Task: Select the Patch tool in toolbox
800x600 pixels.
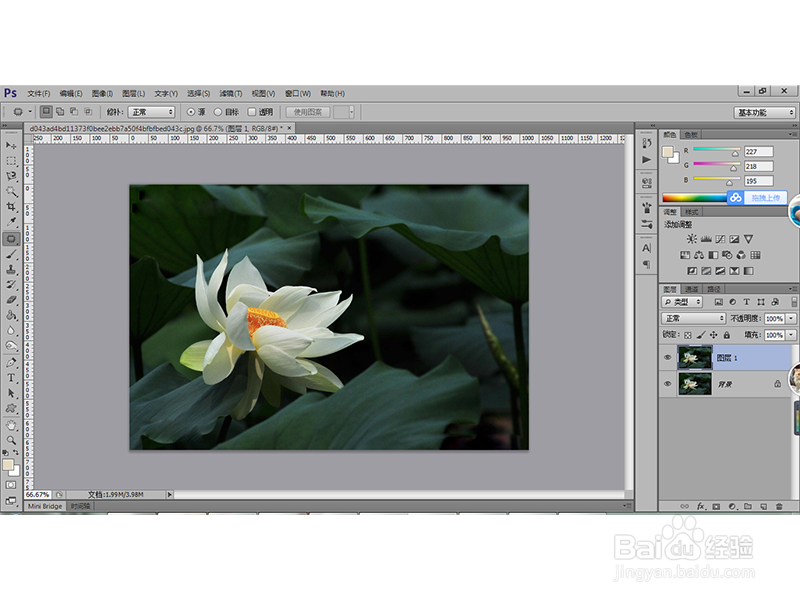Action: pyautogui.click(x=11, y=239)
